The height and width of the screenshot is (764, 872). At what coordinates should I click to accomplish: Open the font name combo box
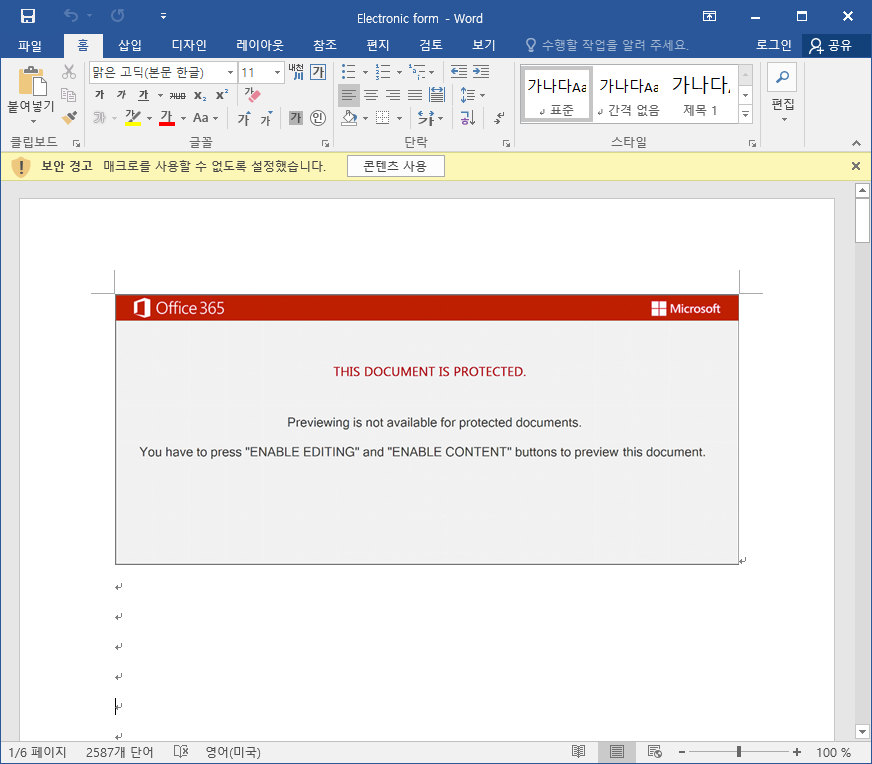click(162, 73)
